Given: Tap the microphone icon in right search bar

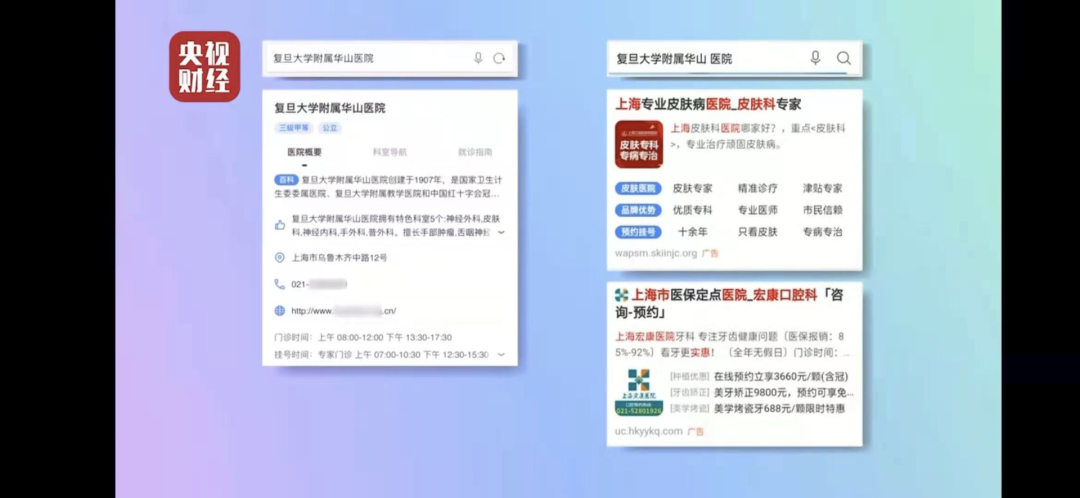Looking at the screenshot, I should tap(816, 58).
